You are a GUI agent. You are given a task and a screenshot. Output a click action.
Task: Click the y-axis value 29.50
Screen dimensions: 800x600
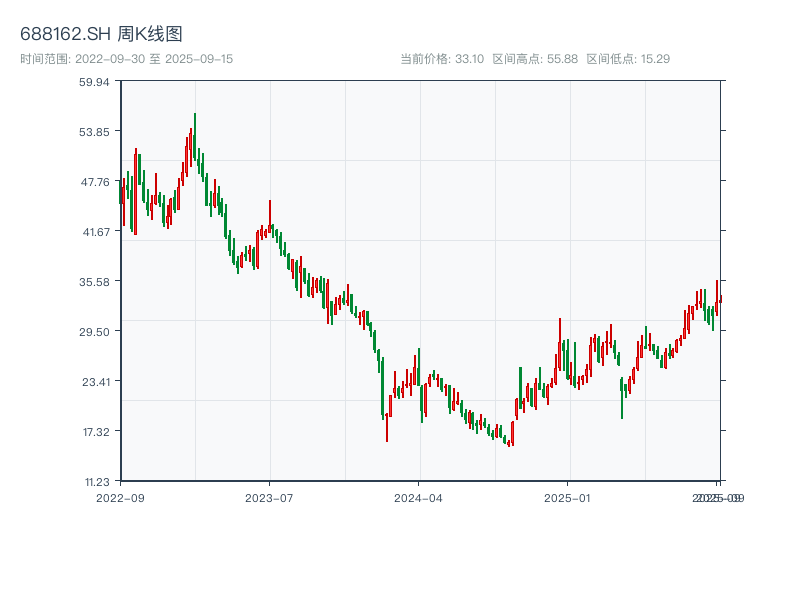coord(94,332)
